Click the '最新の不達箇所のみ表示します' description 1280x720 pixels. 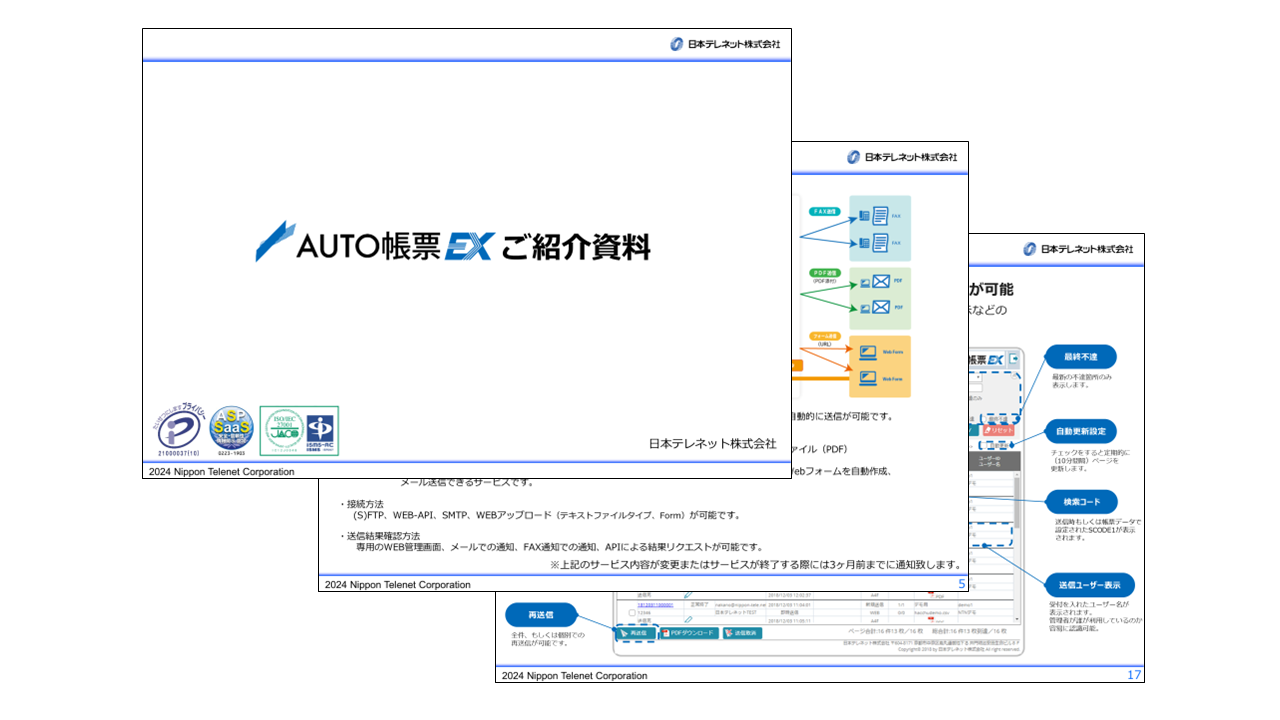1082,380
